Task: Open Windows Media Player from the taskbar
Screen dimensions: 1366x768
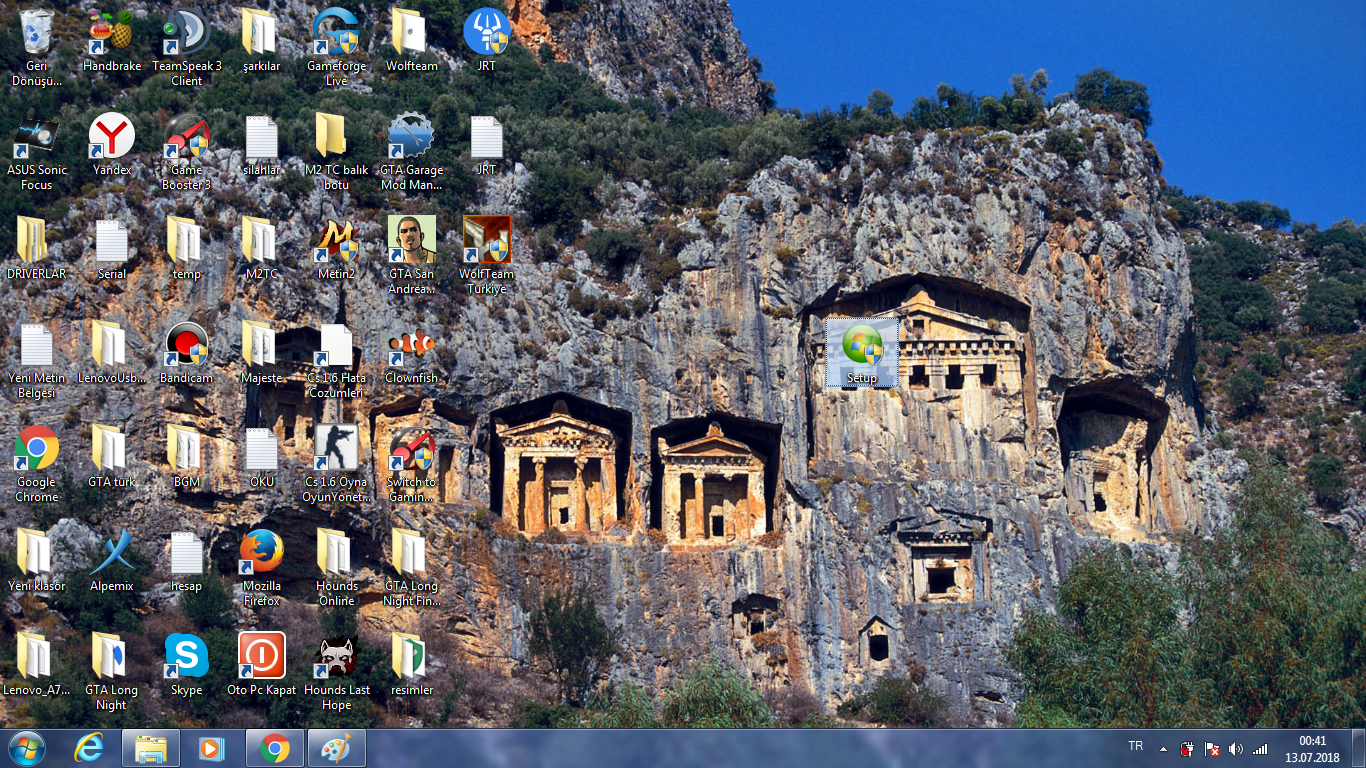Action: coord(212,748)
